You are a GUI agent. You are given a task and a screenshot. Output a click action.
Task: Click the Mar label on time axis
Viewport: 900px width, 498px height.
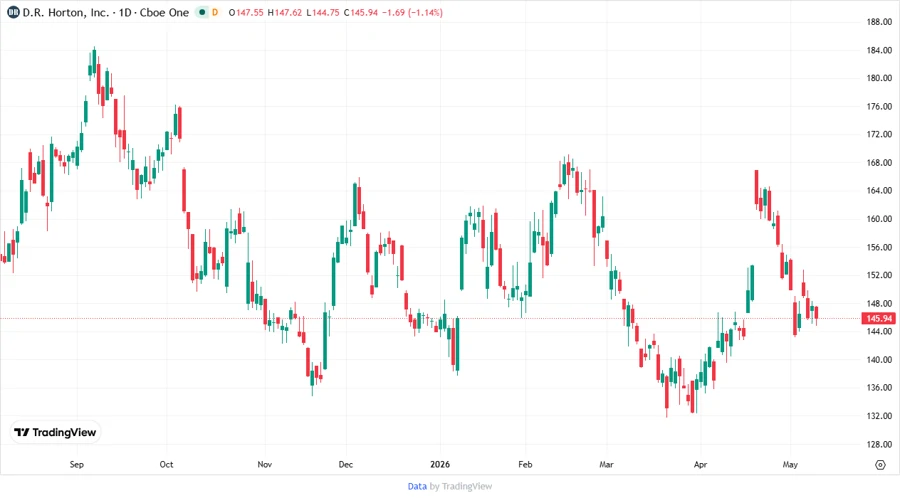(606, 465)
